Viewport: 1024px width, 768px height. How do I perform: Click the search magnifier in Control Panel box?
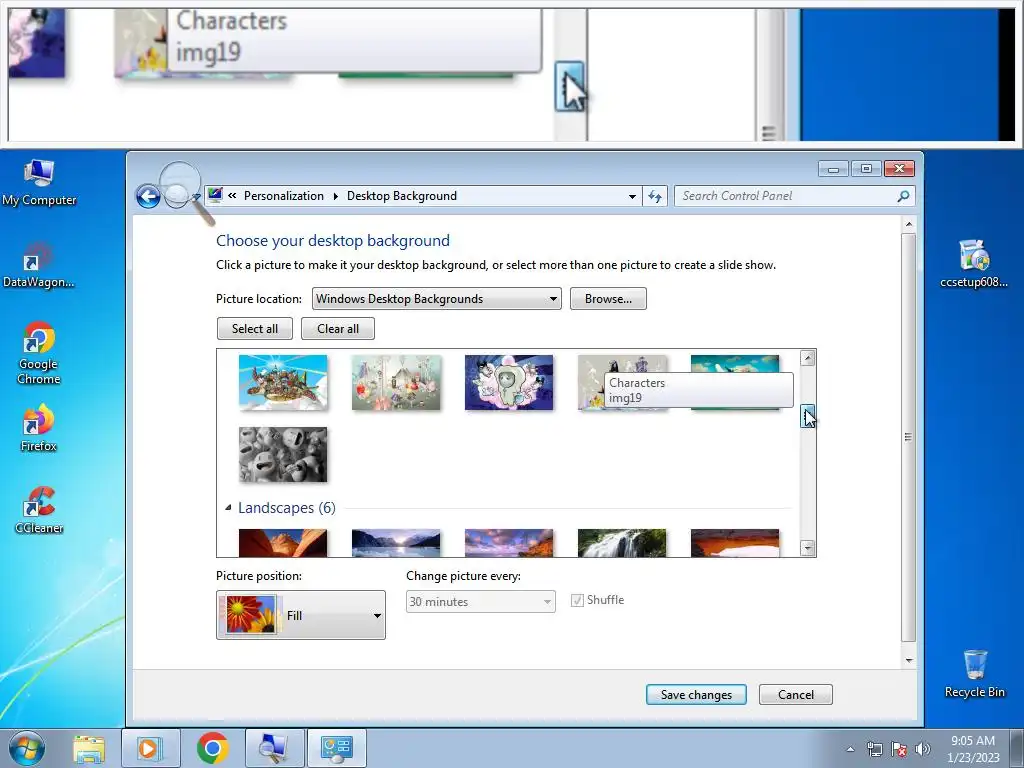903,196
